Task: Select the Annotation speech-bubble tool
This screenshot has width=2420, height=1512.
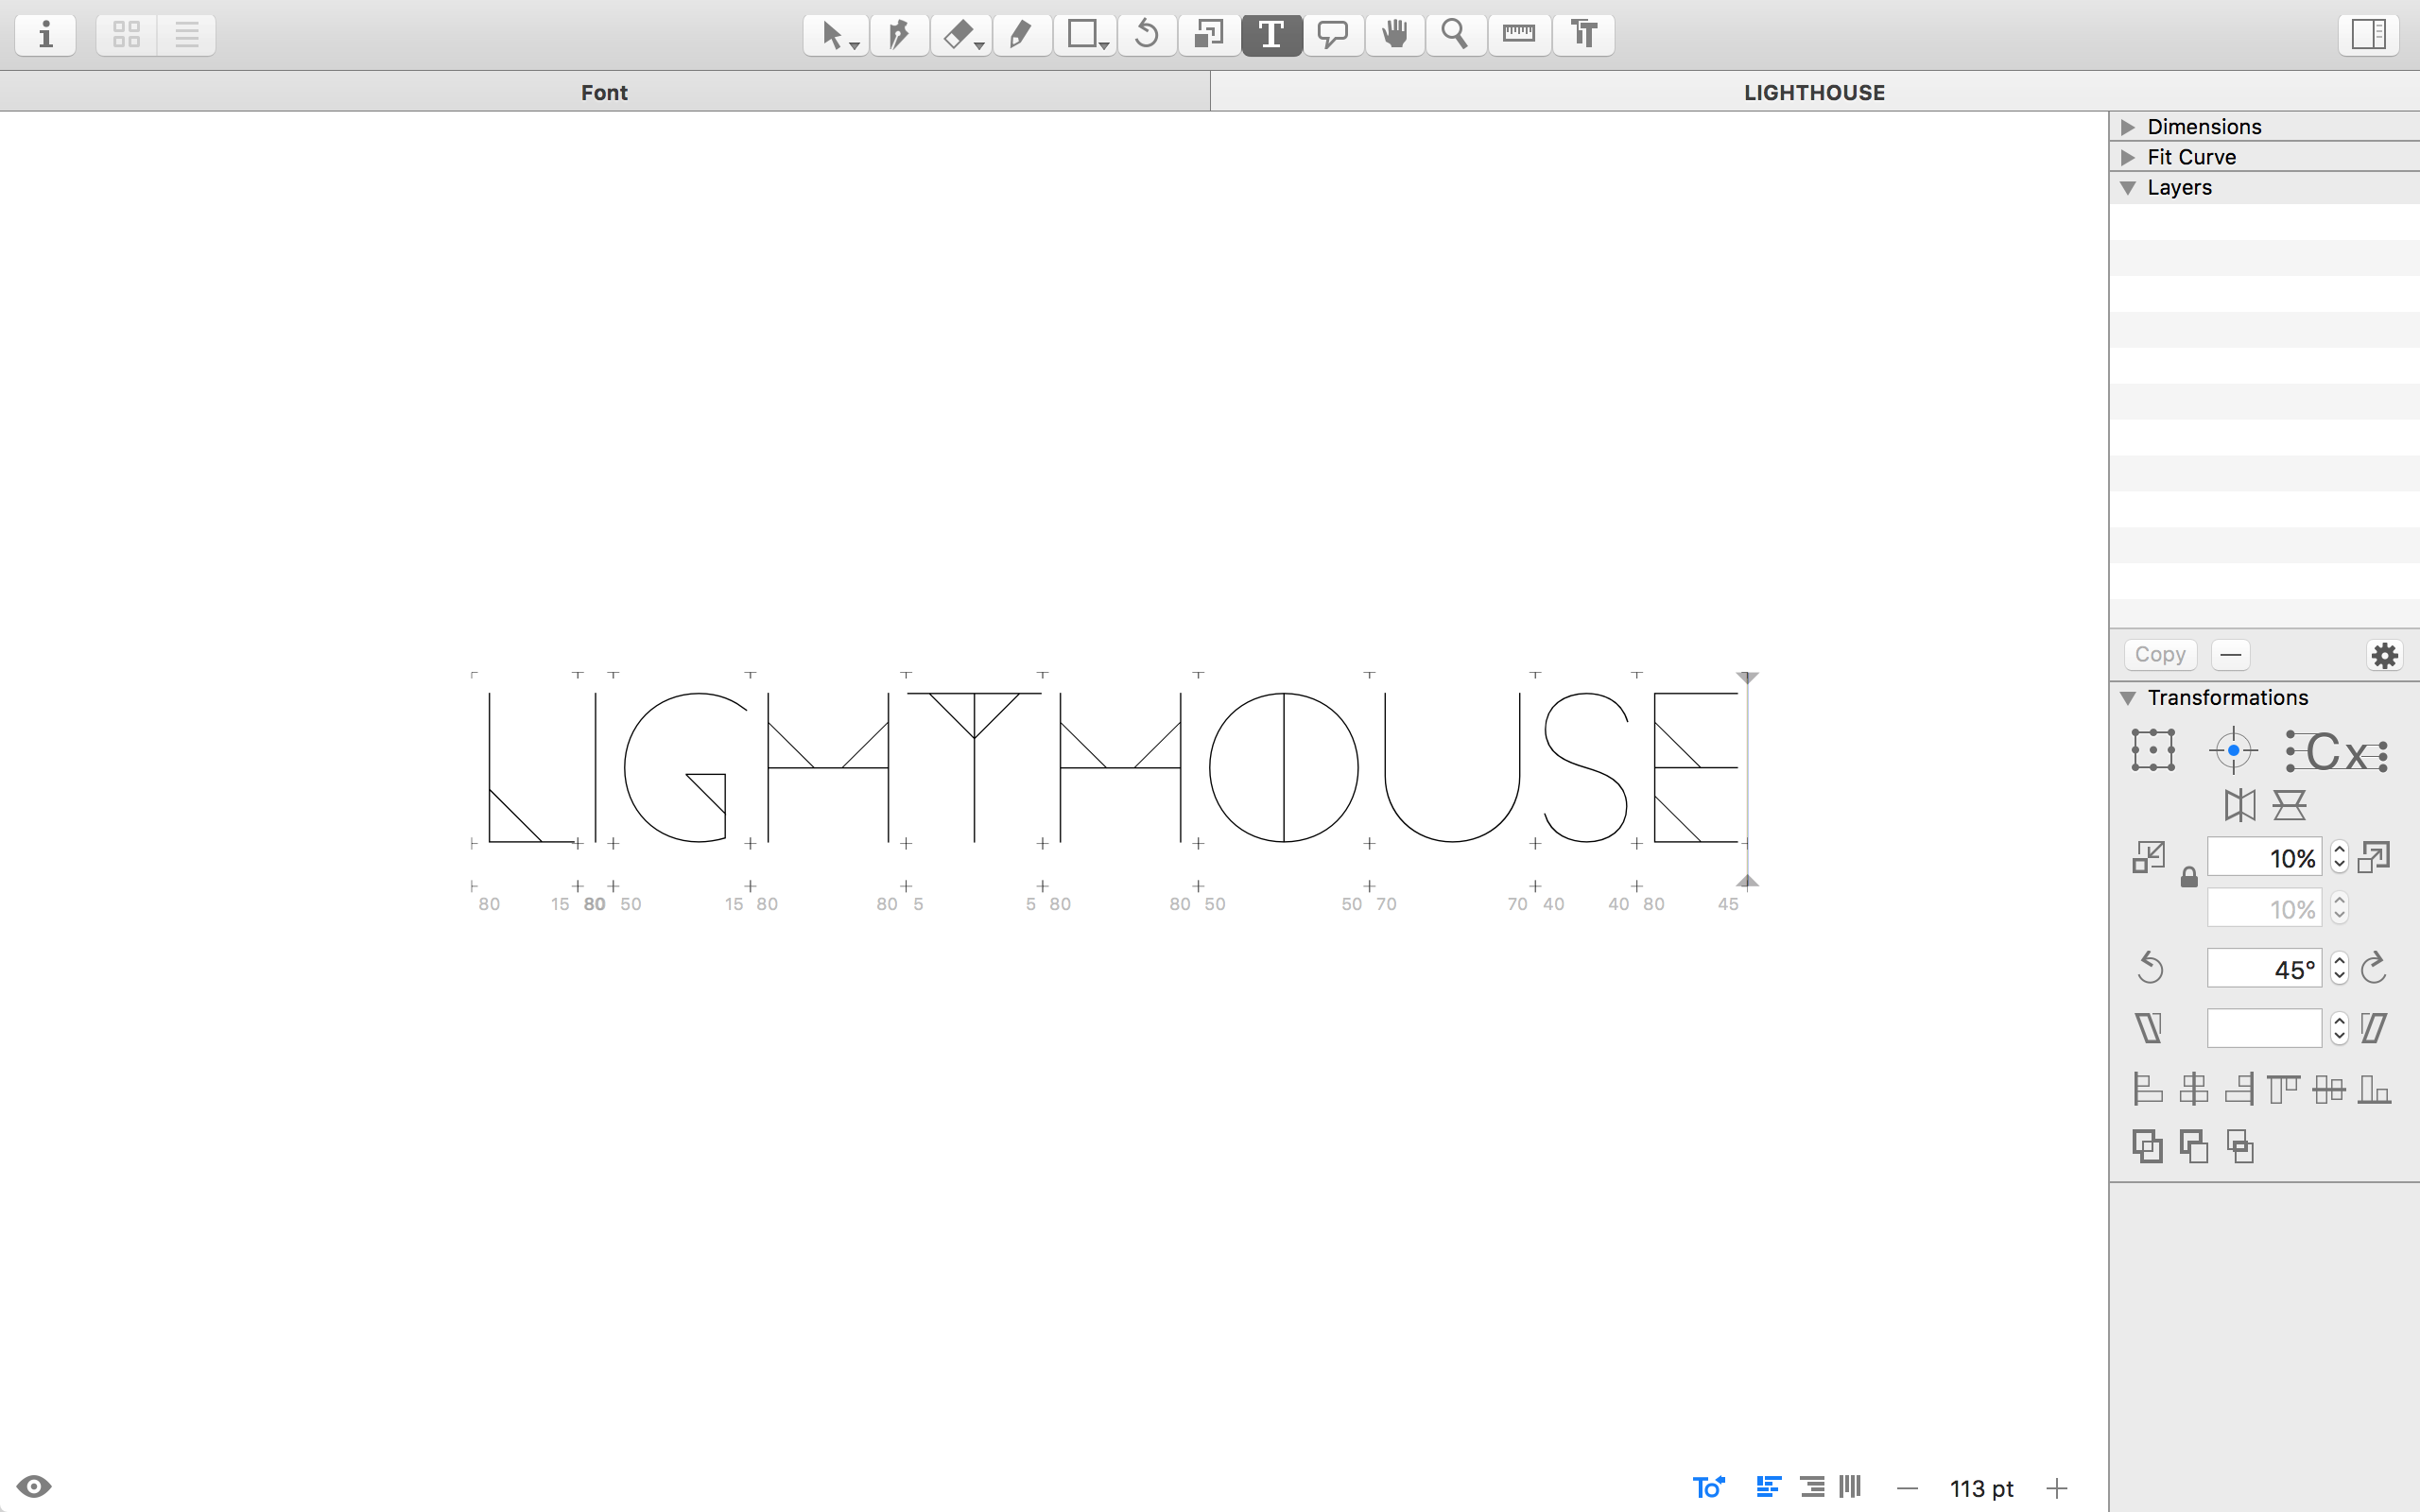Action: (x=1333, y=35)
